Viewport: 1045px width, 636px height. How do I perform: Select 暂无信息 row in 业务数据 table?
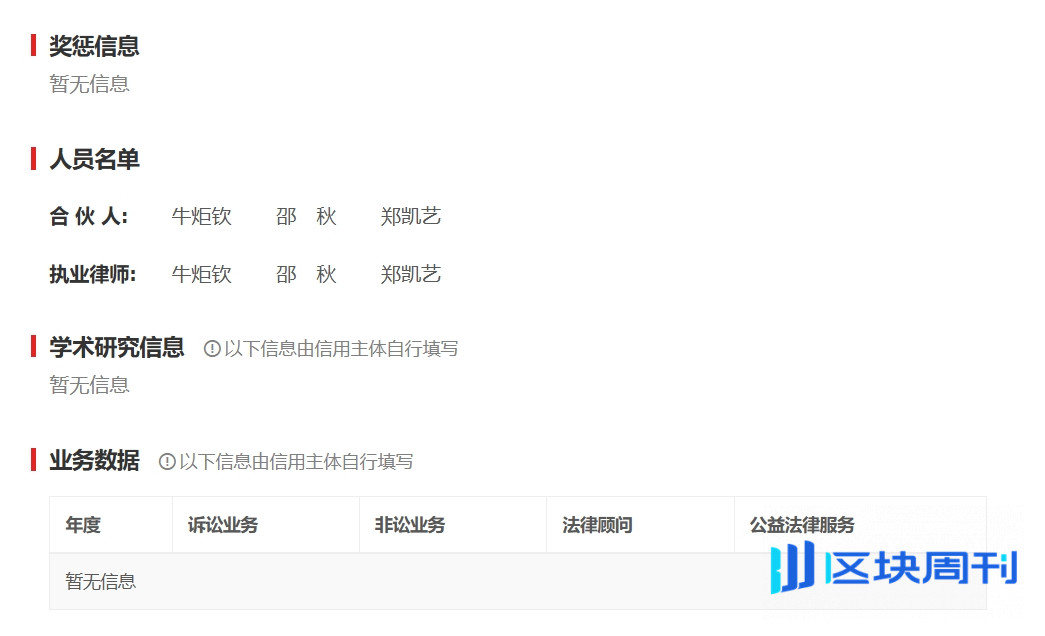(518, 581)
